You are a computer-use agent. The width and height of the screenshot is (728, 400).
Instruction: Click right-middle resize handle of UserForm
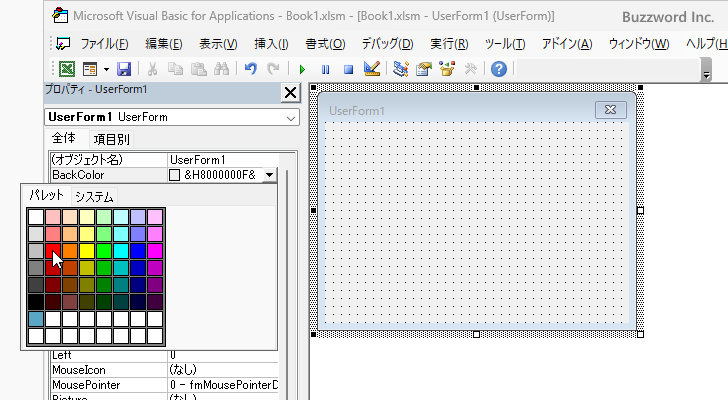[640, 211]
